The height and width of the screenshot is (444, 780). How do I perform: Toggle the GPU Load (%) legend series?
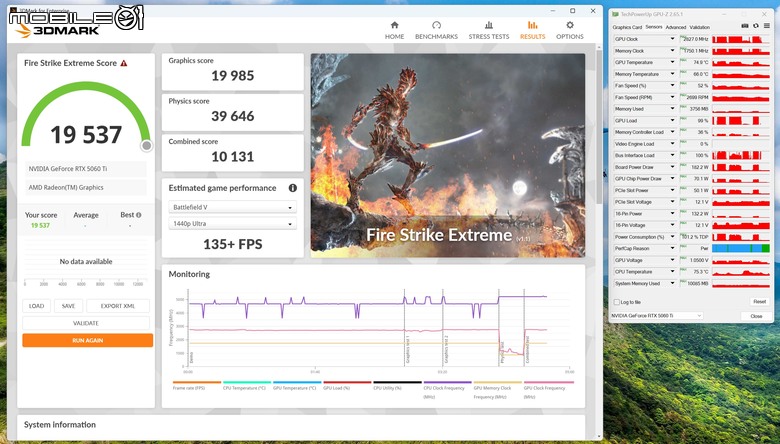[x=347, y=385]
